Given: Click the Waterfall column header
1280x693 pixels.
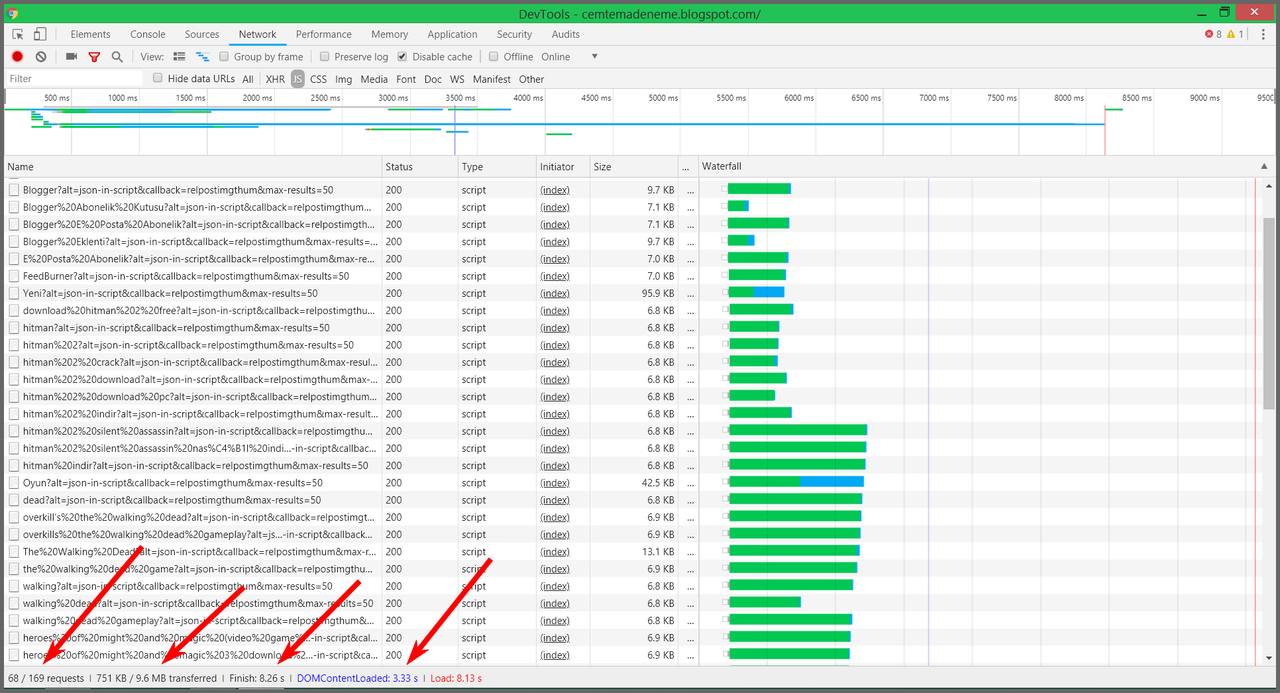Looking at the screenshot, I should point(985,167).
